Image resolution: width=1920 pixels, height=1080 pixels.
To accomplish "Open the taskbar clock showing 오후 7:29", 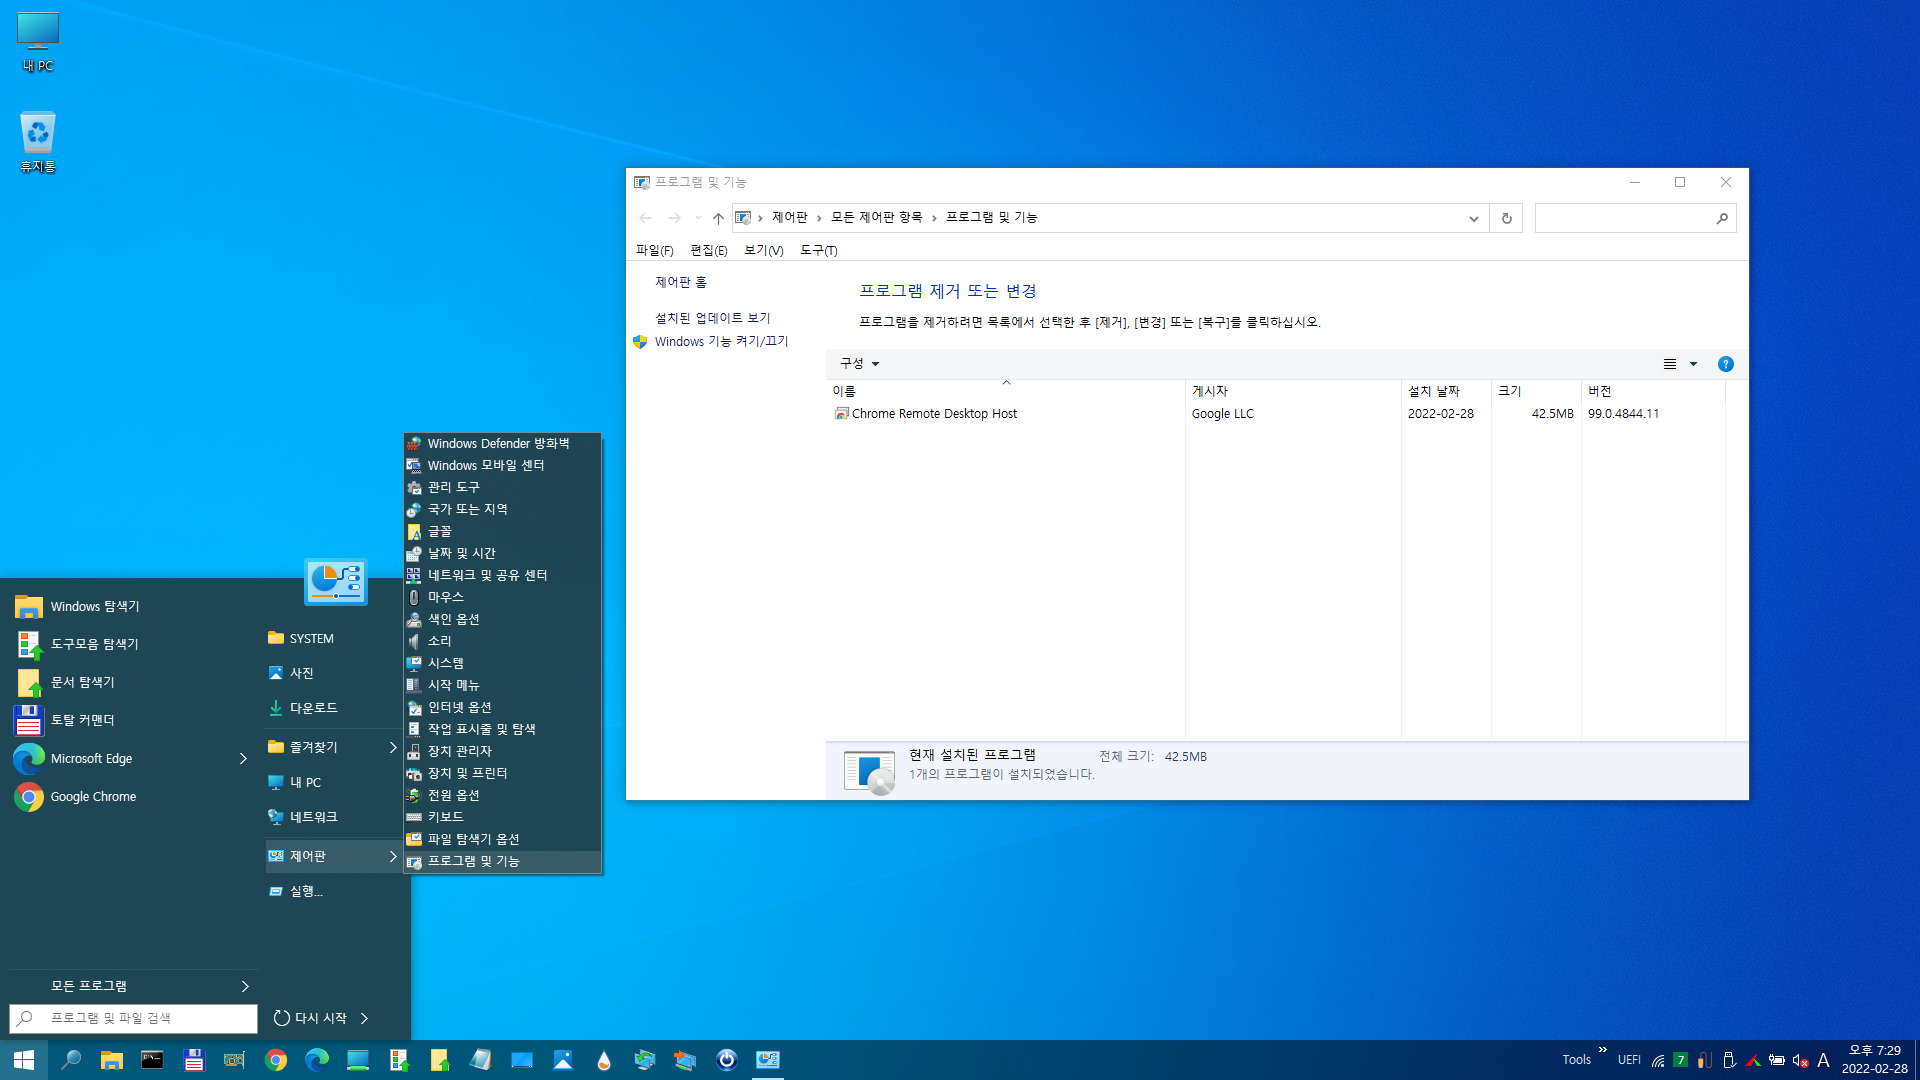I will pos(1874,1060).
